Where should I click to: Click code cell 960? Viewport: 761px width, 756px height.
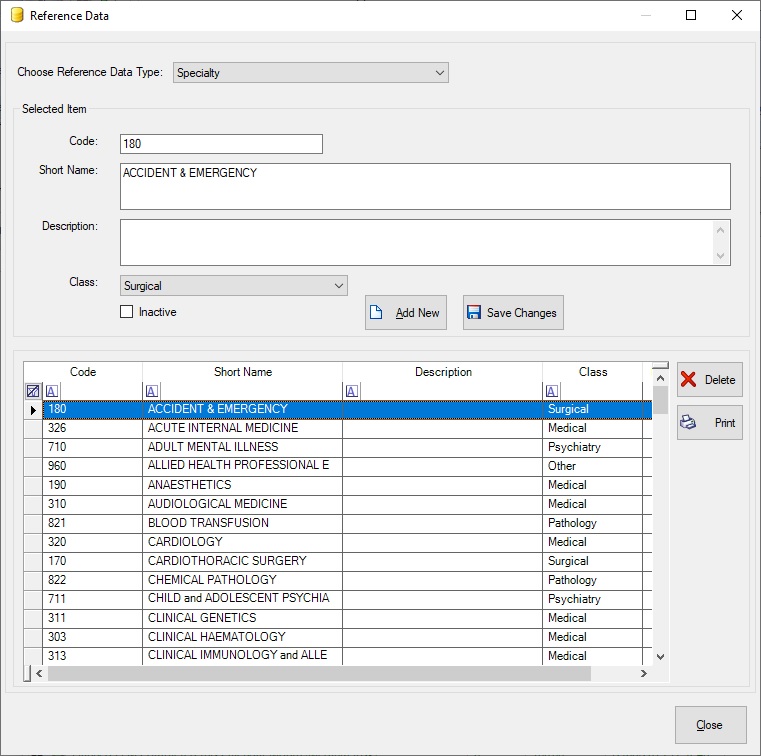tap(92, 466)
